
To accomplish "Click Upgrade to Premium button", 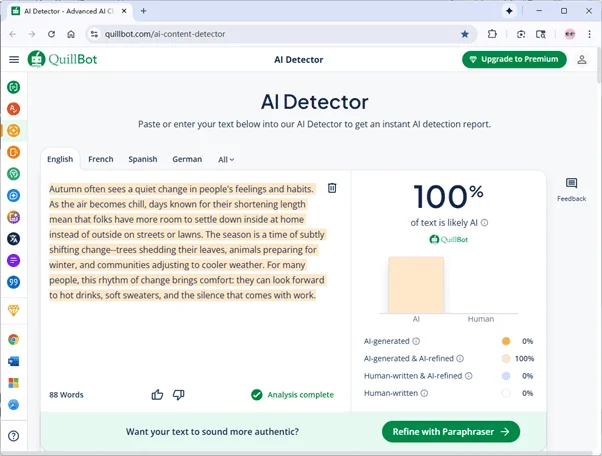I will coord(514,59).
